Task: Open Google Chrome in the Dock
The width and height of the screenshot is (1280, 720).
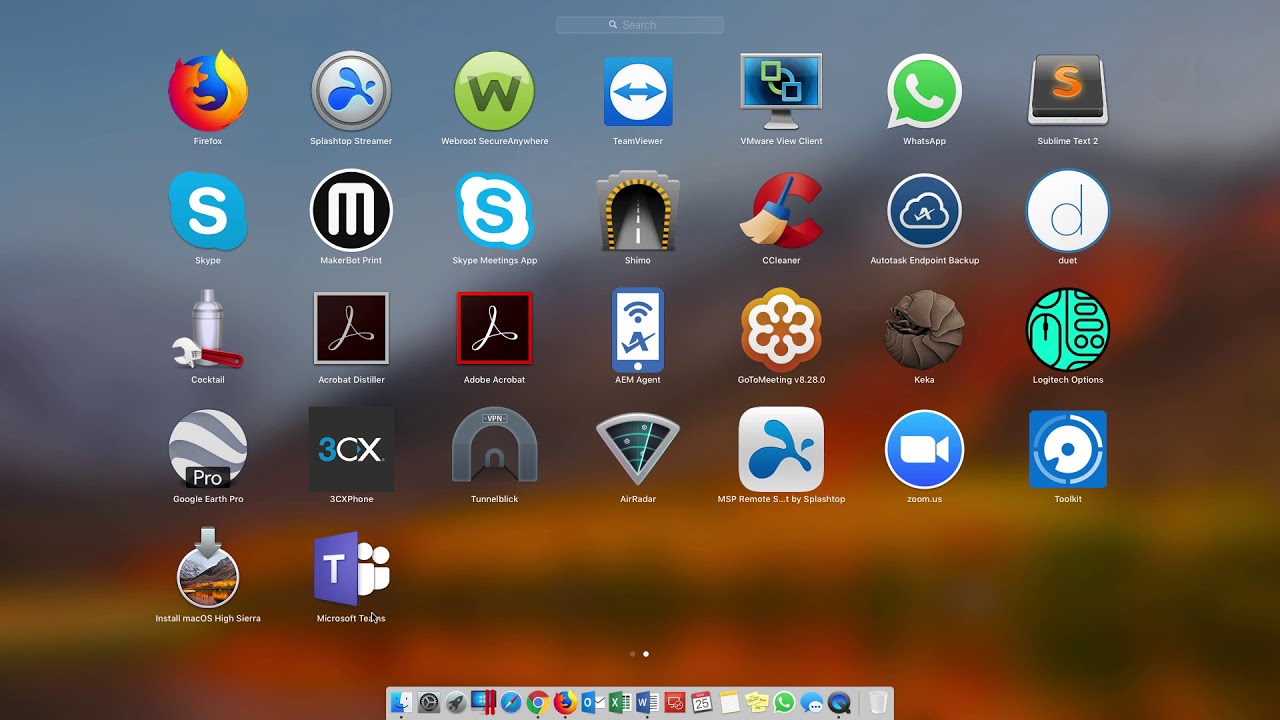Action: point(538,703)
